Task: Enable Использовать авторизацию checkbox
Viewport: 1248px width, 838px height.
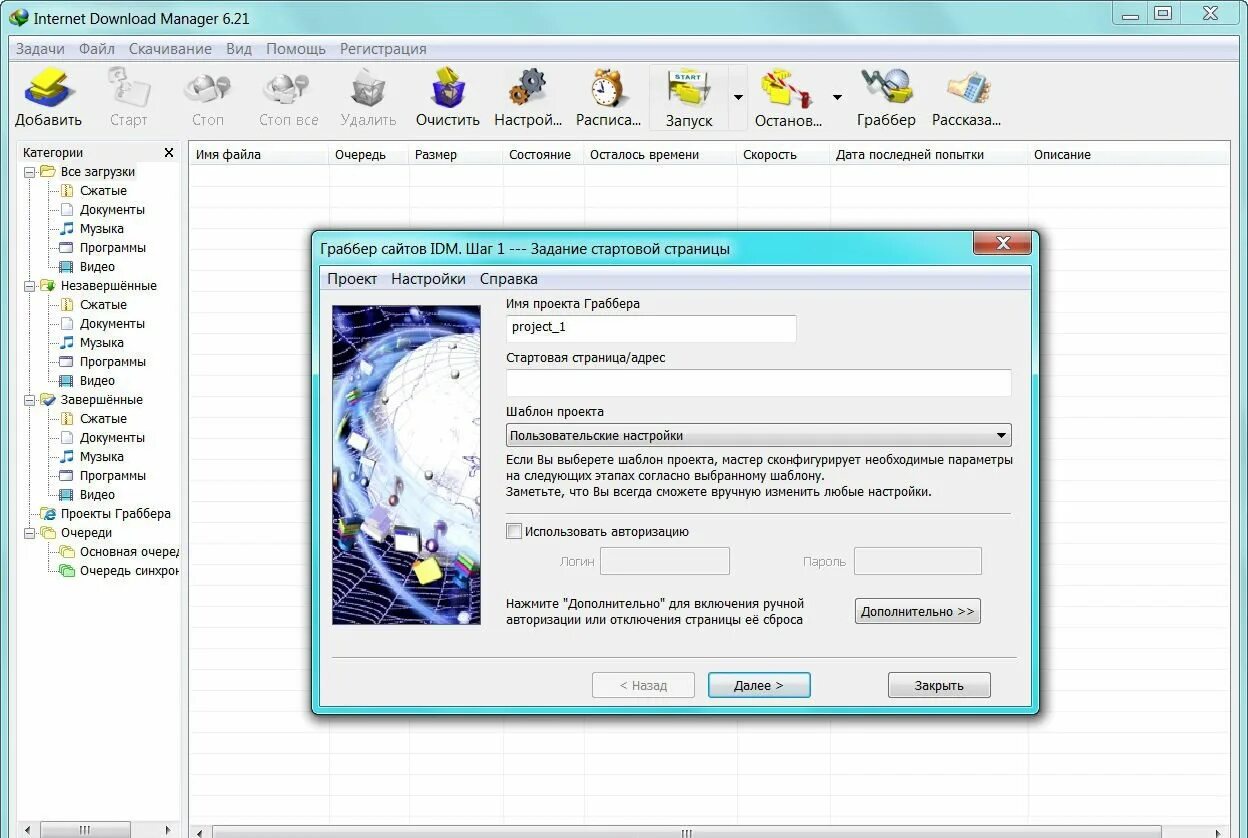Action: pyautogui.click(x=514, y=532)
